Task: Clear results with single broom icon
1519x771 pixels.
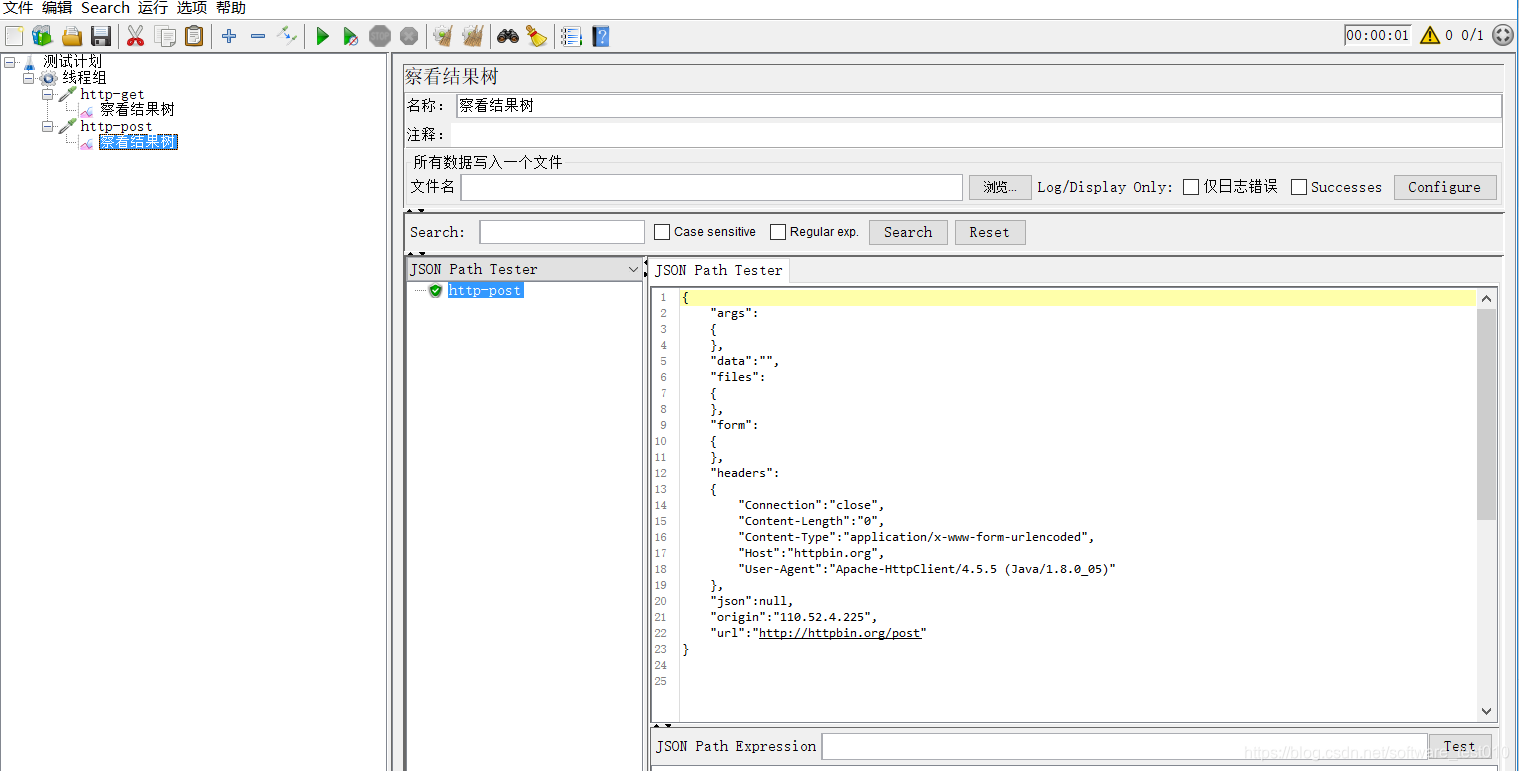Action: 443,37
